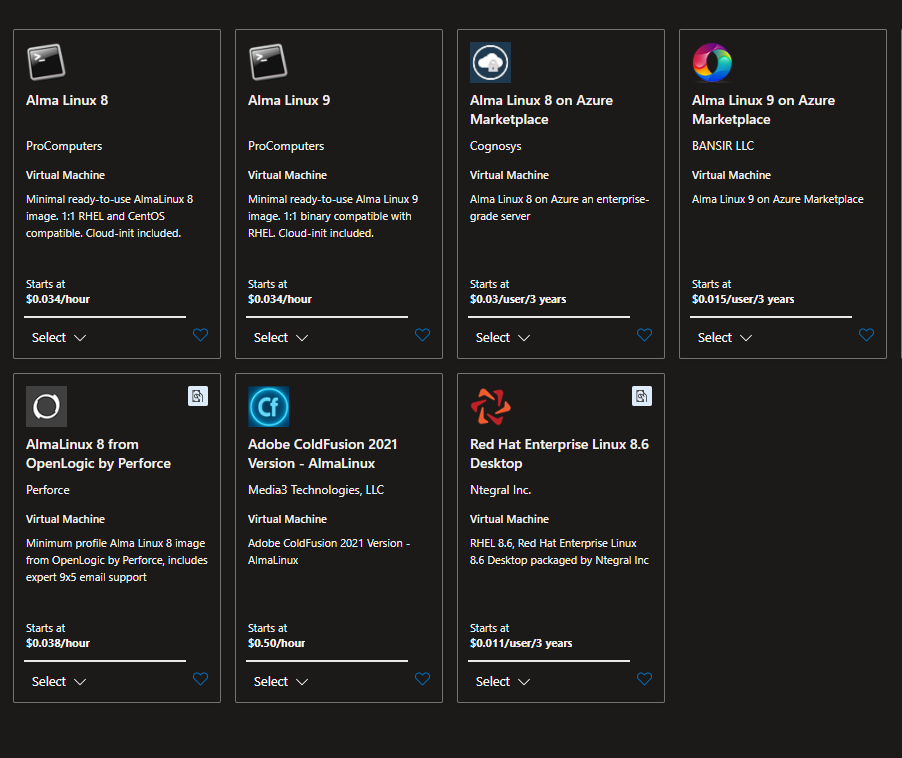The height and width of the screenshot is (758, 902).
Task: Open Select dropdown for Alma Linux 8 ProComputers
Action: point(59,338)
